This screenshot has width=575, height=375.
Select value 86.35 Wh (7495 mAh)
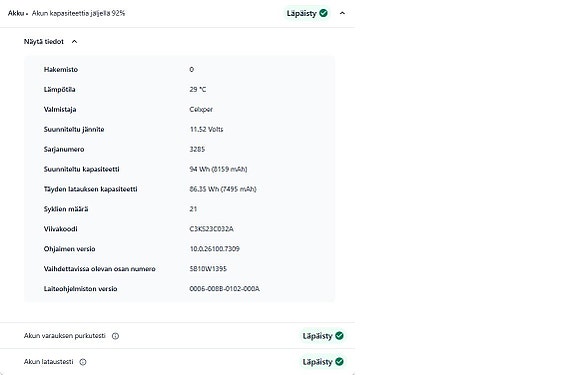click(x=223, y=189)
